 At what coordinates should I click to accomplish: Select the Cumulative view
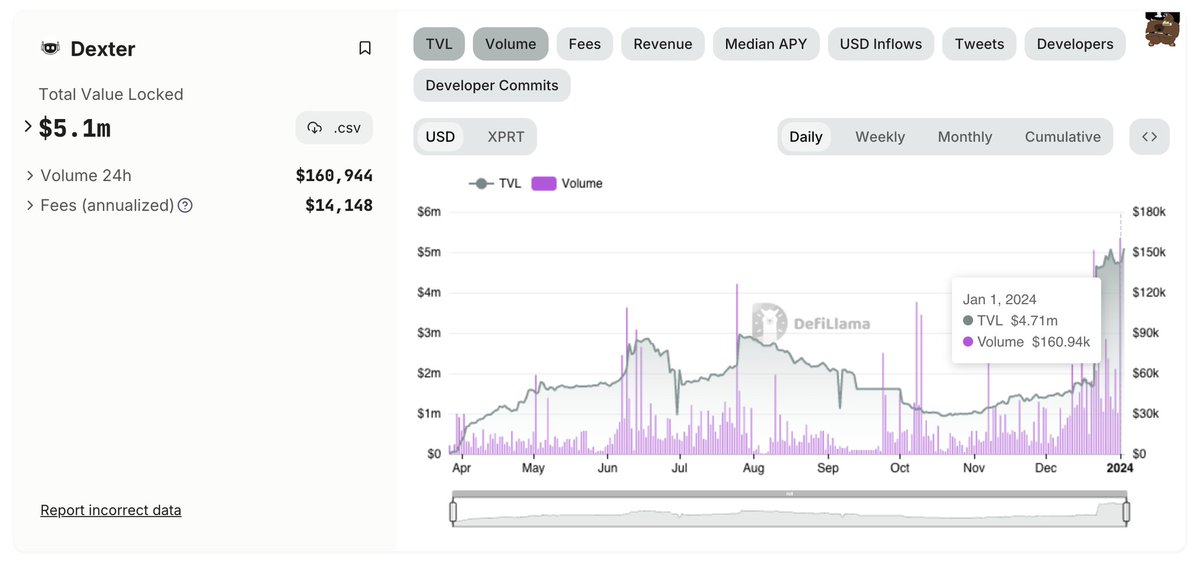(x=1063, y=137)
